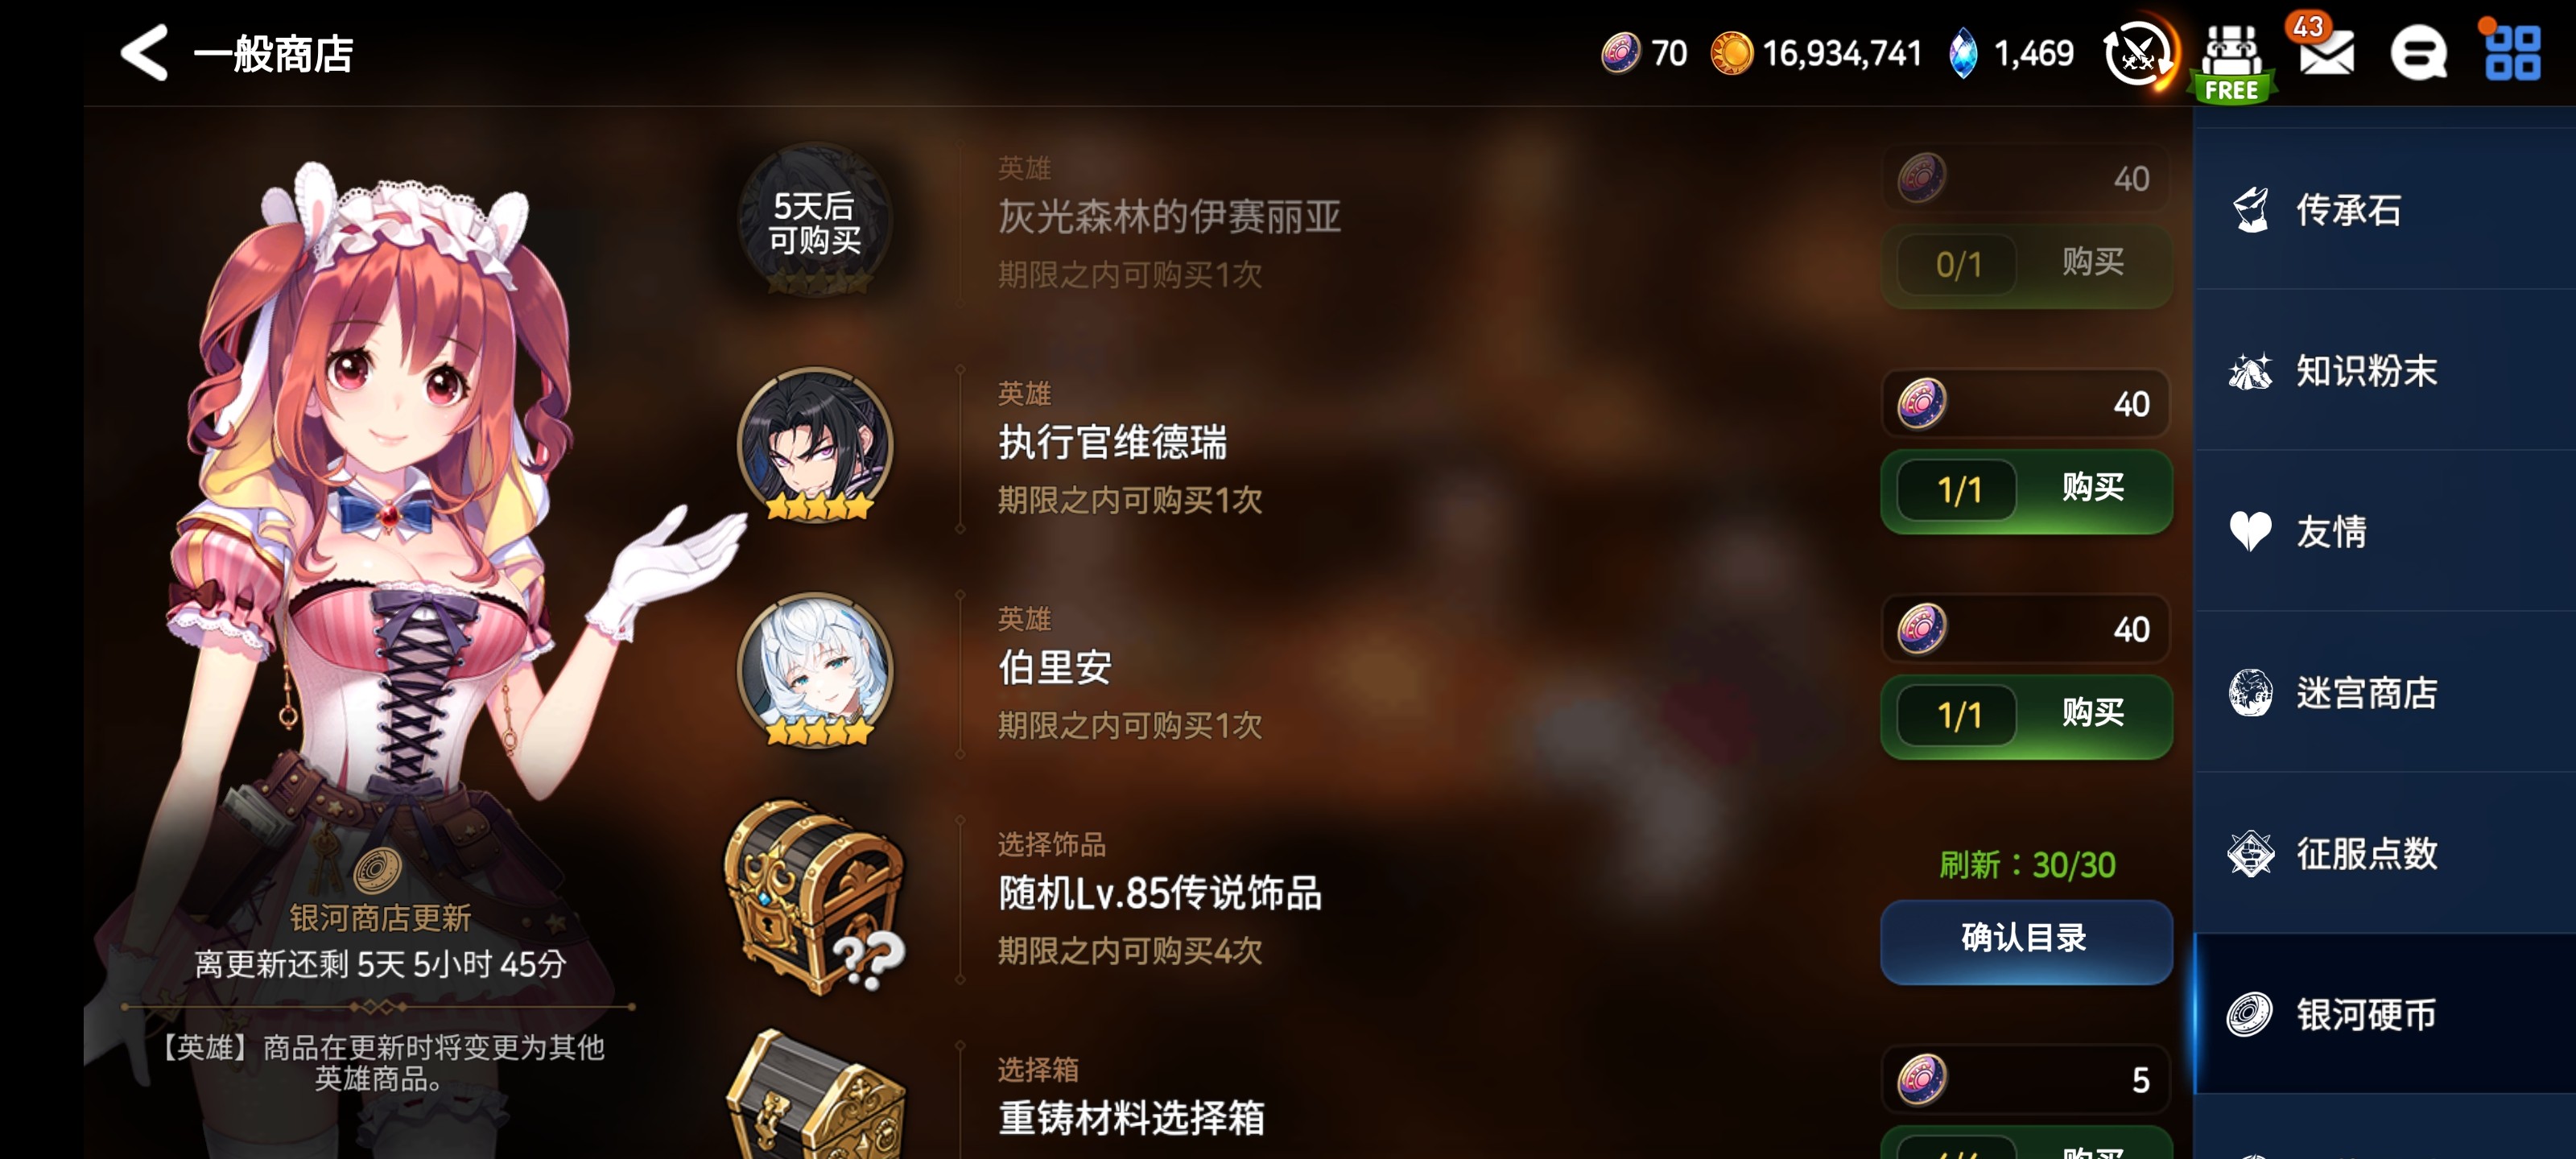Screen dimensions: 2576x1159
Task: Buy hero 执行官维德瑞
Action: pos(2026,490)
